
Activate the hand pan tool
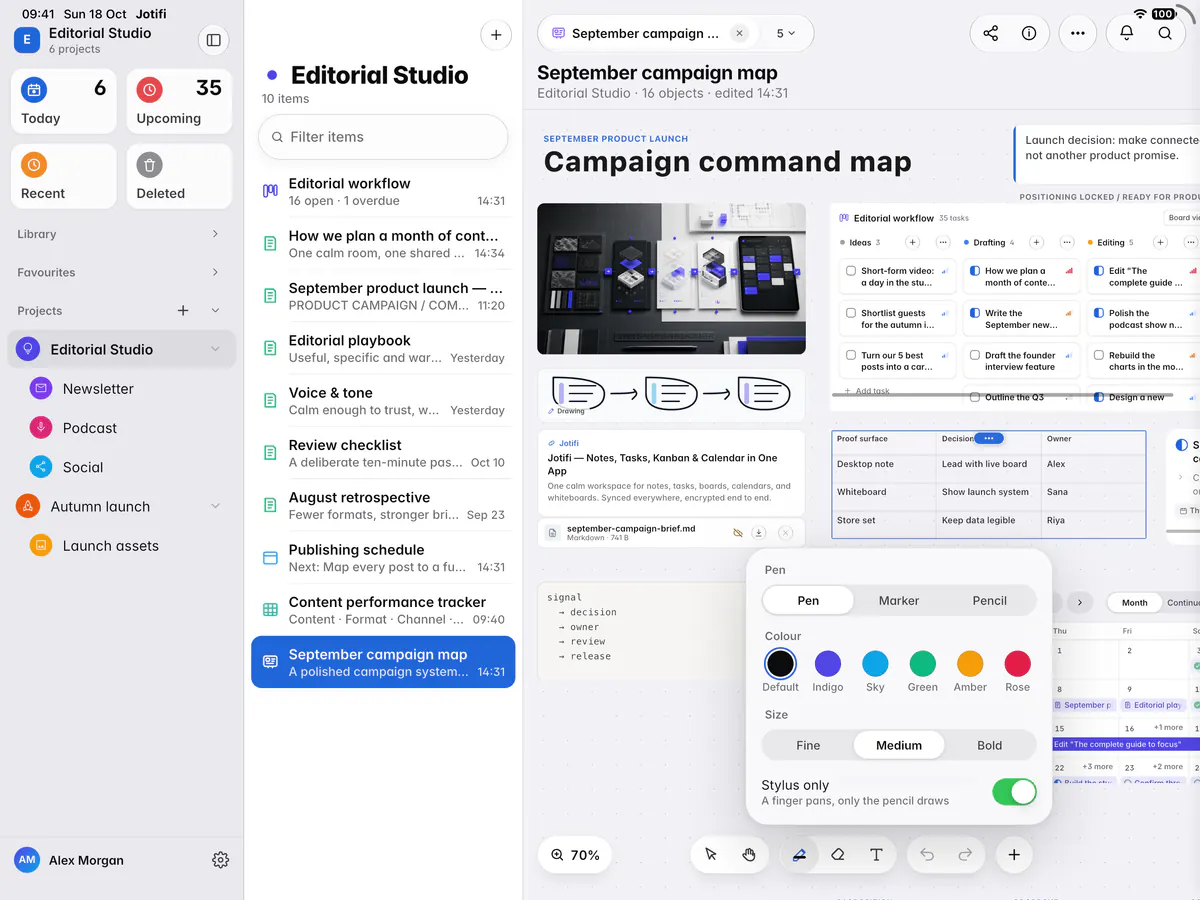[x=749, y=855]
